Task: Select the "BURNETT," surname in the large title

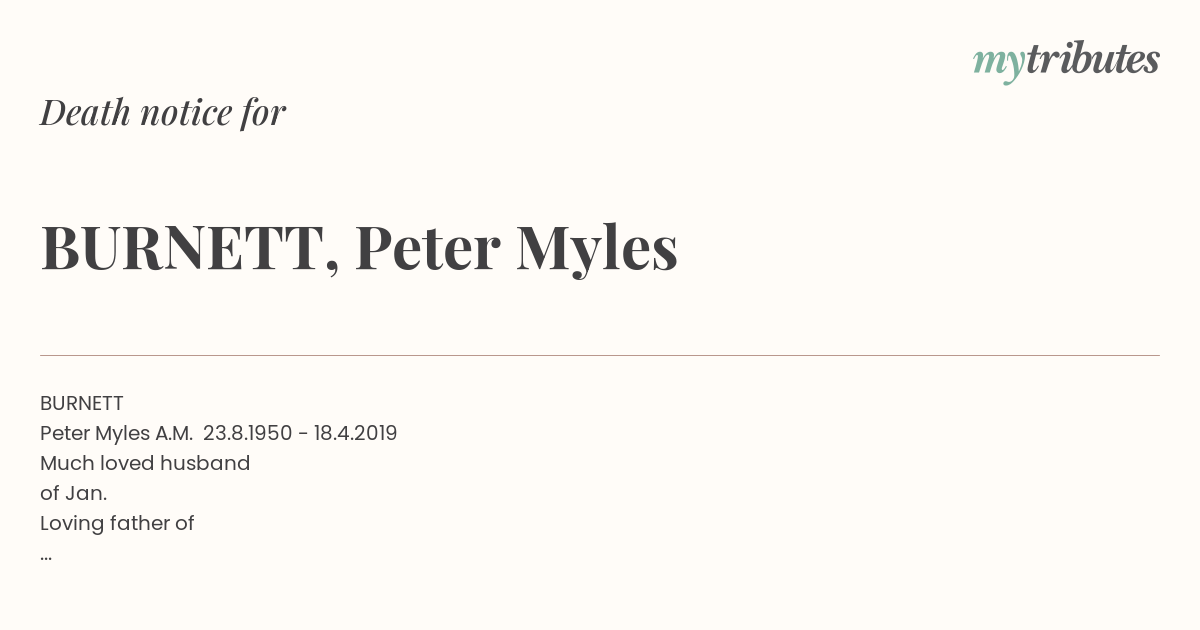Action: [189, 248]
